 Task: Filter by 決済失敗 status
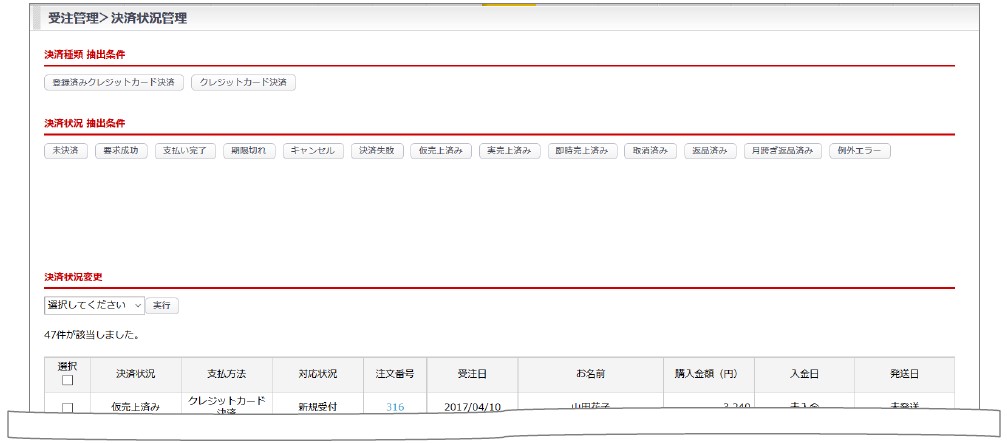pos(377,151)
